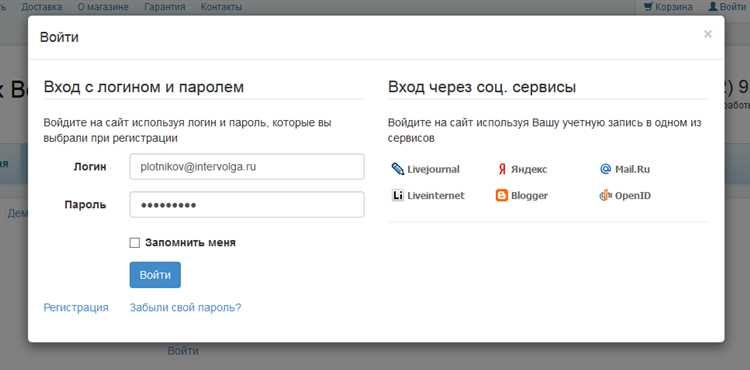Click the Вход через соц. сервисы heading
Viewport: 750px width, 370px height.
482,87
